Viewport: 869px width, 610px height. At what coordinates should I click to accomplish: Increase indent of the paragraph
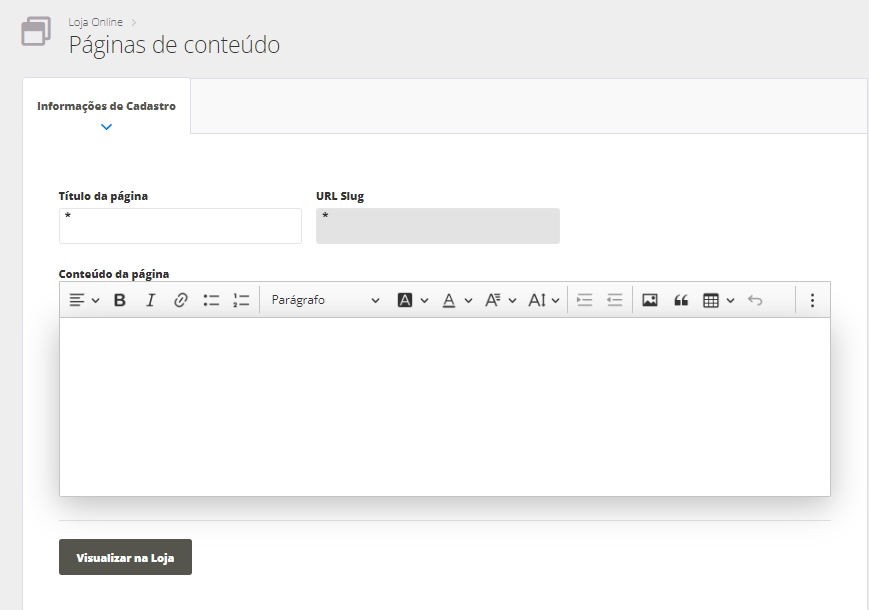(585, 300)
